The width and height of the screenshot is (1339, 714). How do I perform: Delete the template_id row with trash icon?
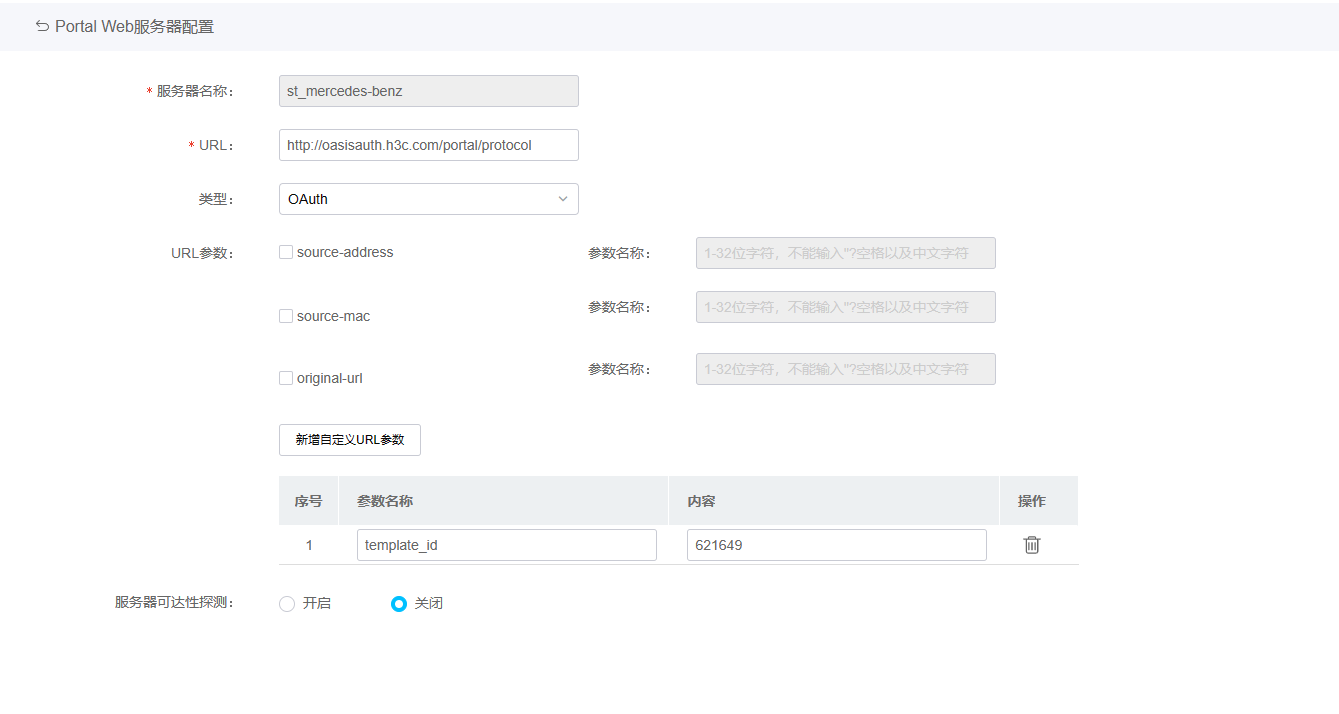click(1032, 545)
